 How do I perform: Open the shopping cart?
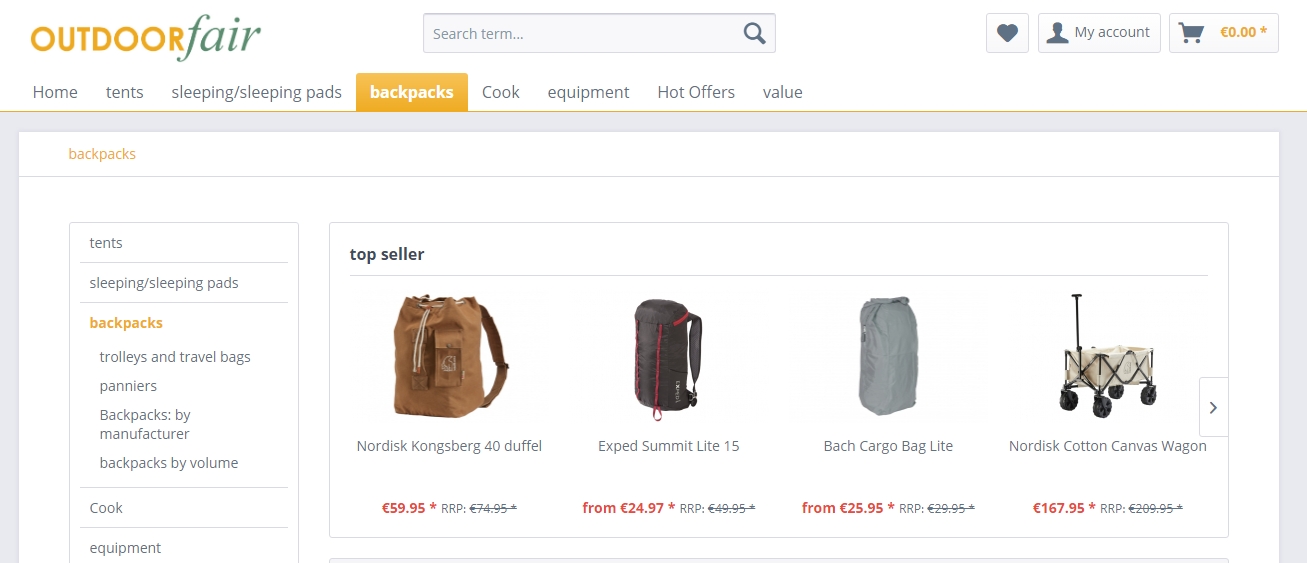point(1223,33)
